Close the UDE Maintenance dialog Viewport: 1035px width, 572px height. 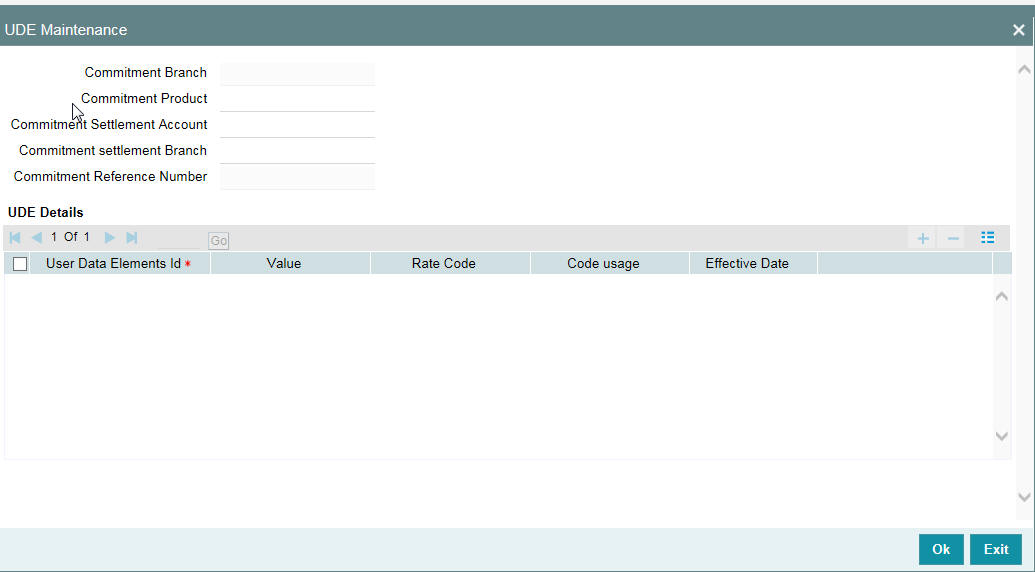click(1018, 30)
